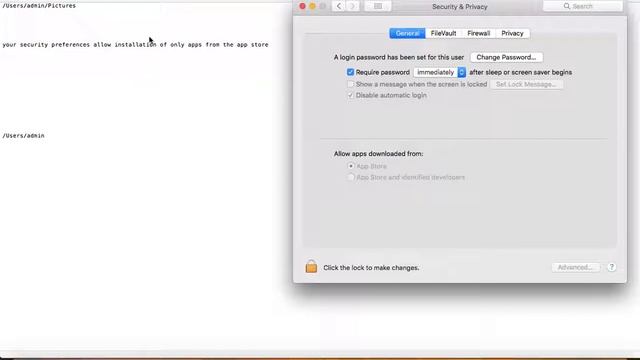Viewport: 640px width, 360px height.
Task: Show all preferences grid button
Action: point(378,6)
